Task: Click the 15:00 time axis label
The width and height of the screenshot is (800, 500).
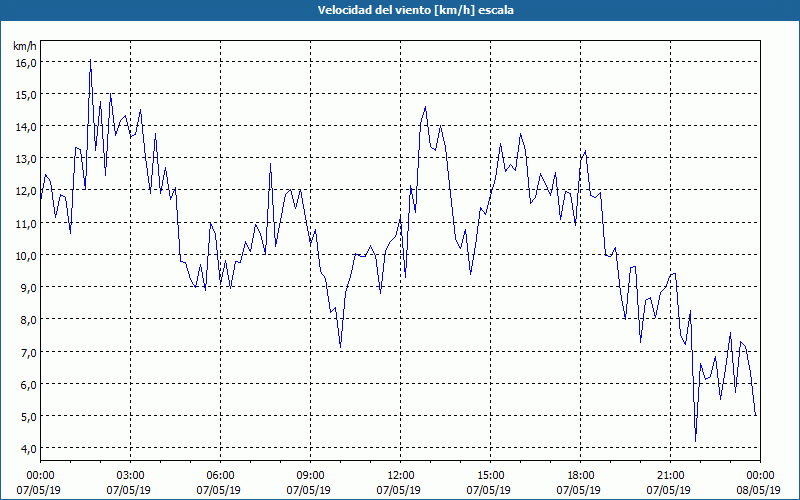Action: point(490,476)
